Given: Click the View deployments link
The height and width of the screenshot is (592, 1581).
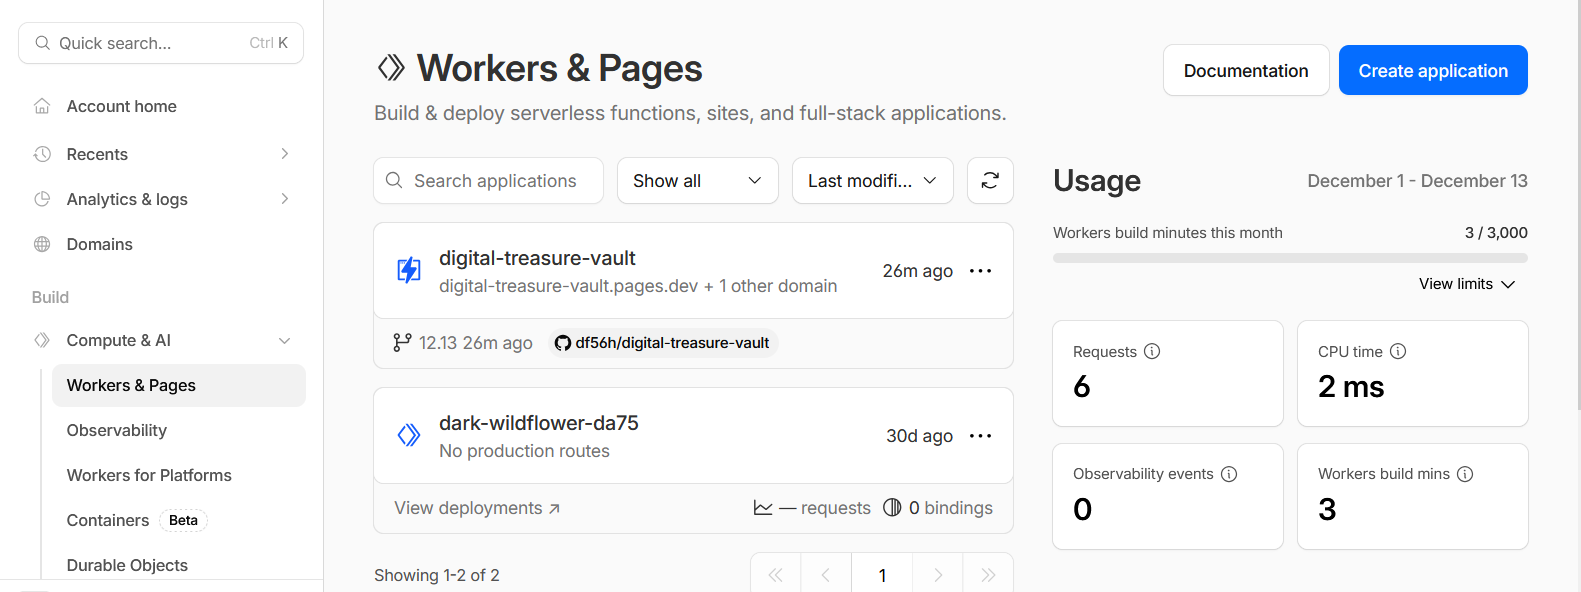Looking at the screenshot, I should click(x=476, y=508).
